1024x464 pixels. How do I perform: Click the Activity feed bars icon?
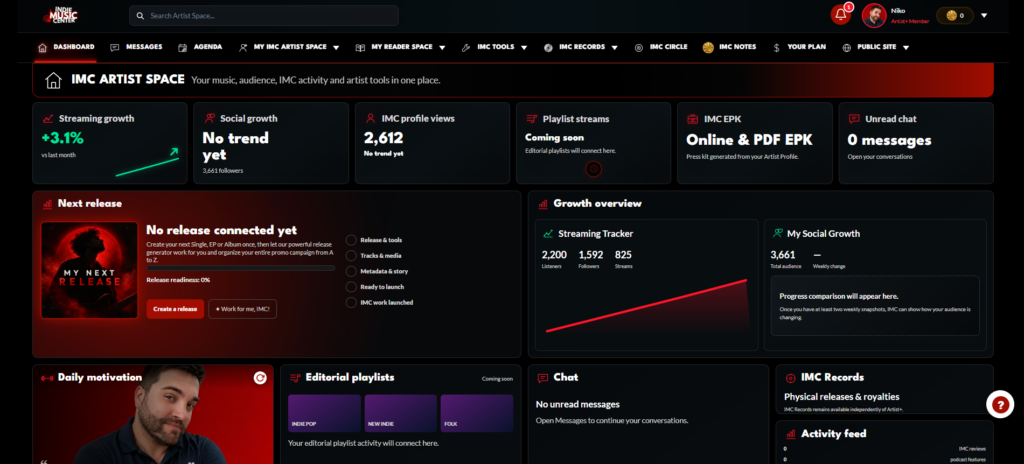point(791,434)
